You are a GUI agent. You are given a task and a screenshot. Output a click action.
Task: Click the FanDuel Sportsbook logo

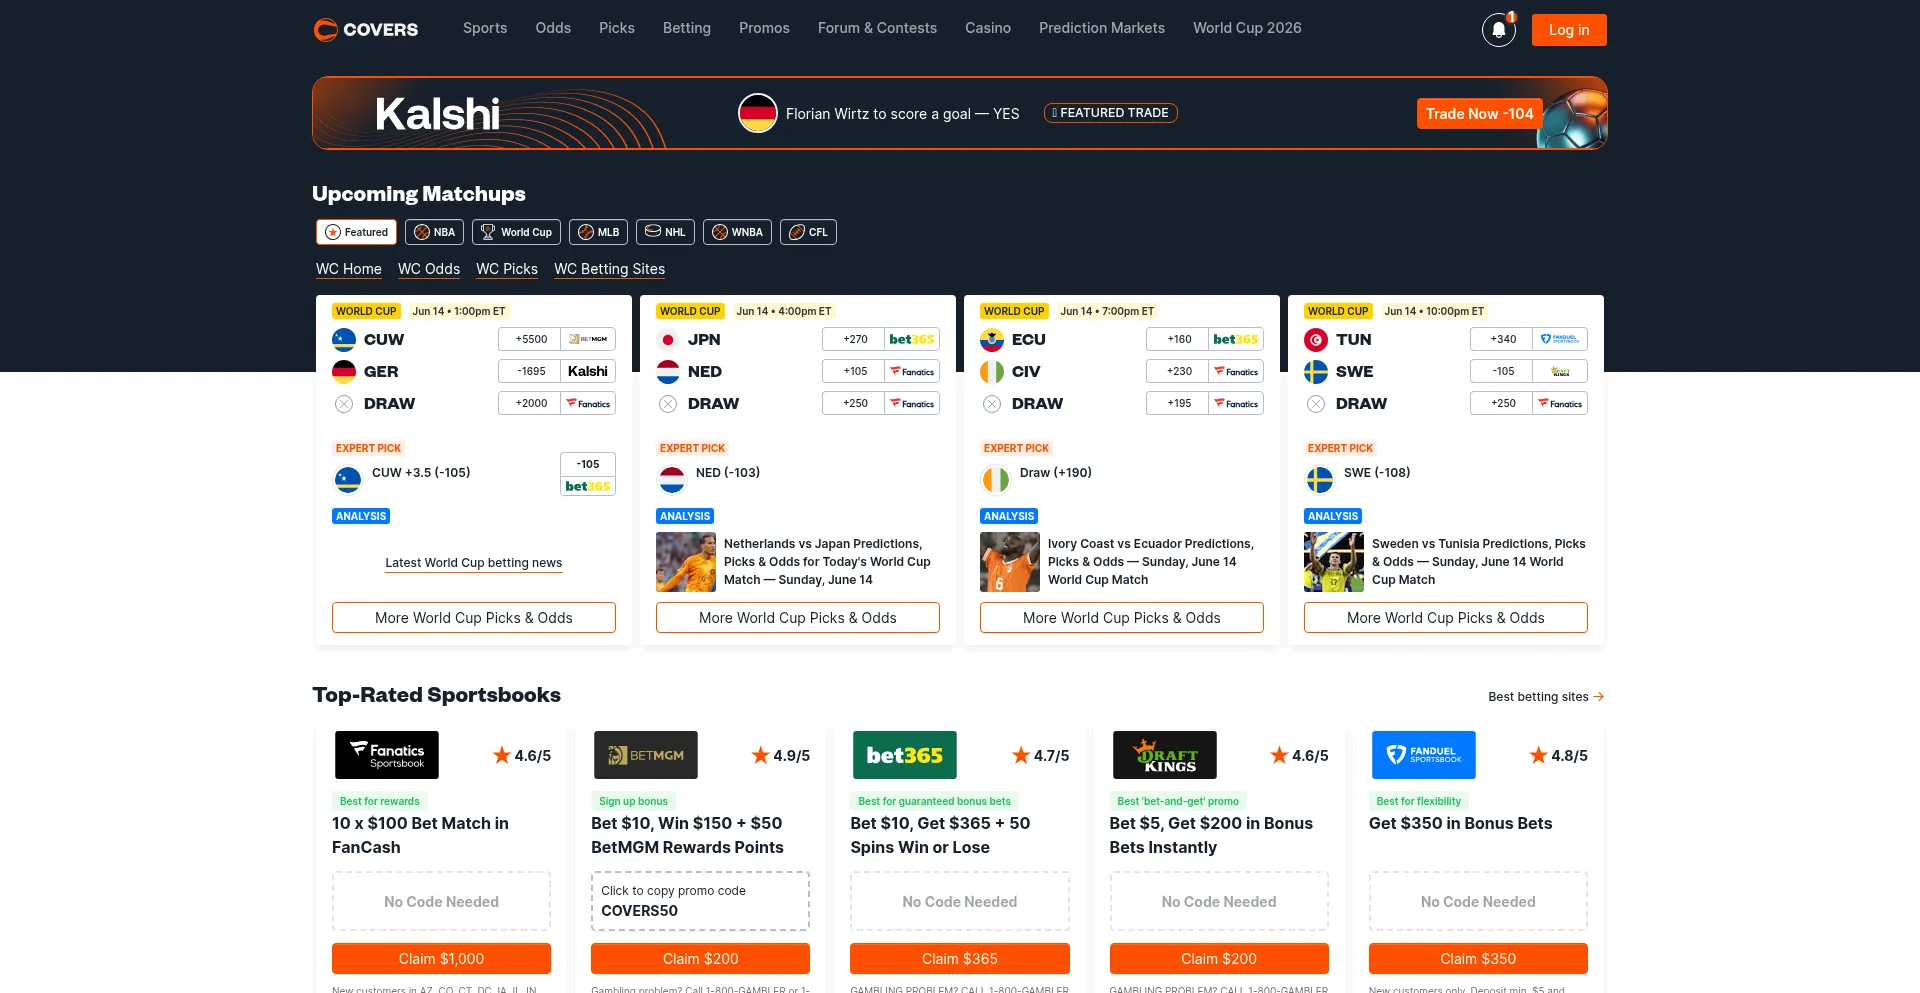coord(1424,755)
